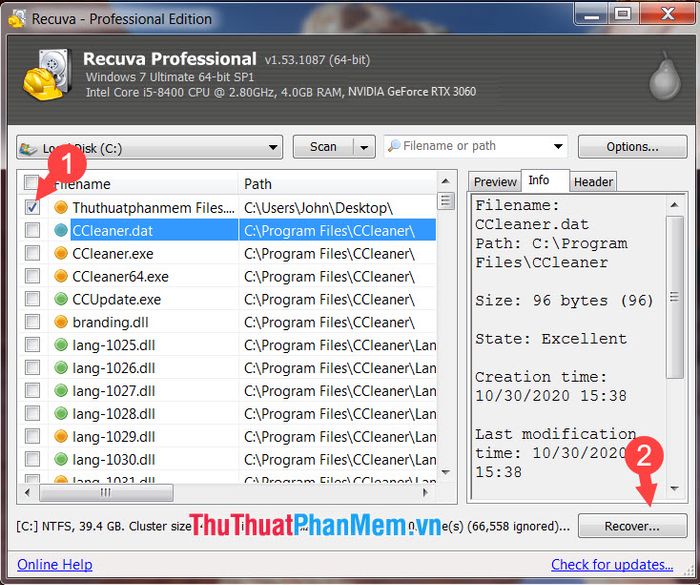Check the lang-1030.dll checkbox

[x=32, y=459]
